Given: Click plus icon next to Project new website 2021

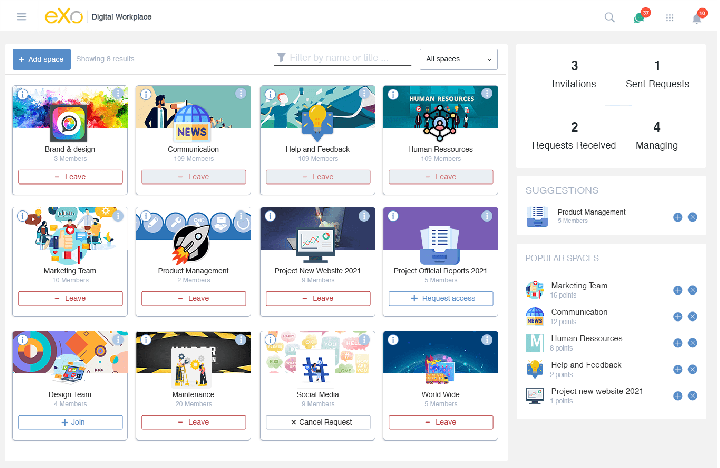Looking at the screenshot, I should (x=678, y=396).
